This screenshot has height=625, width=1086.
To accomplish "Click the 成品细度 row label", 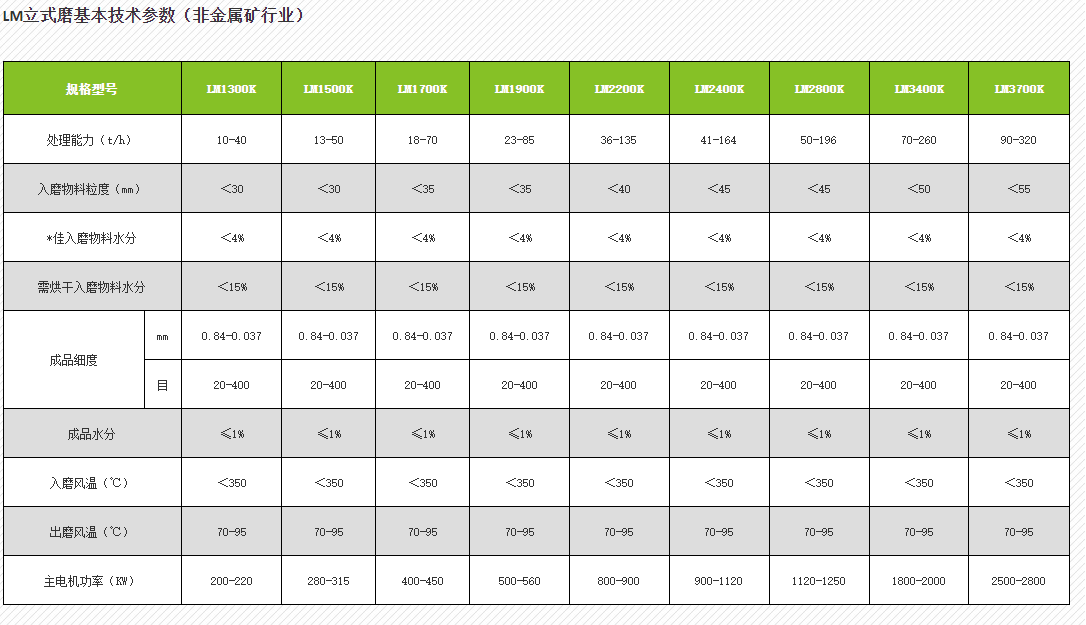I will 74,360.
